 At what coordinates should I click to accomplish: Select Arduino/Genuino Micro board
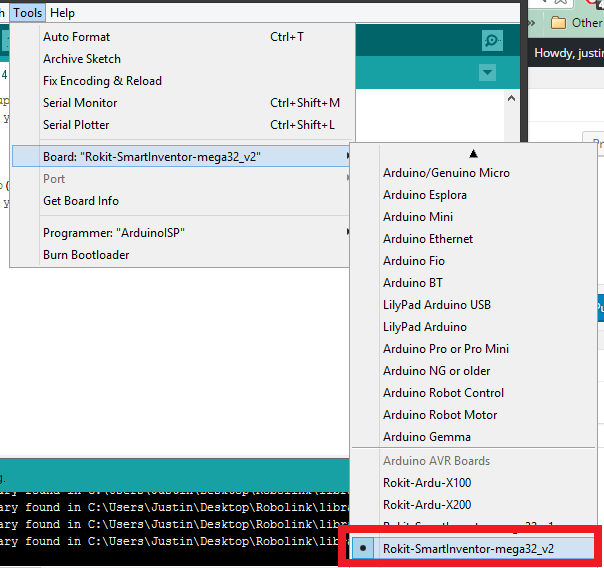(473, 173)
